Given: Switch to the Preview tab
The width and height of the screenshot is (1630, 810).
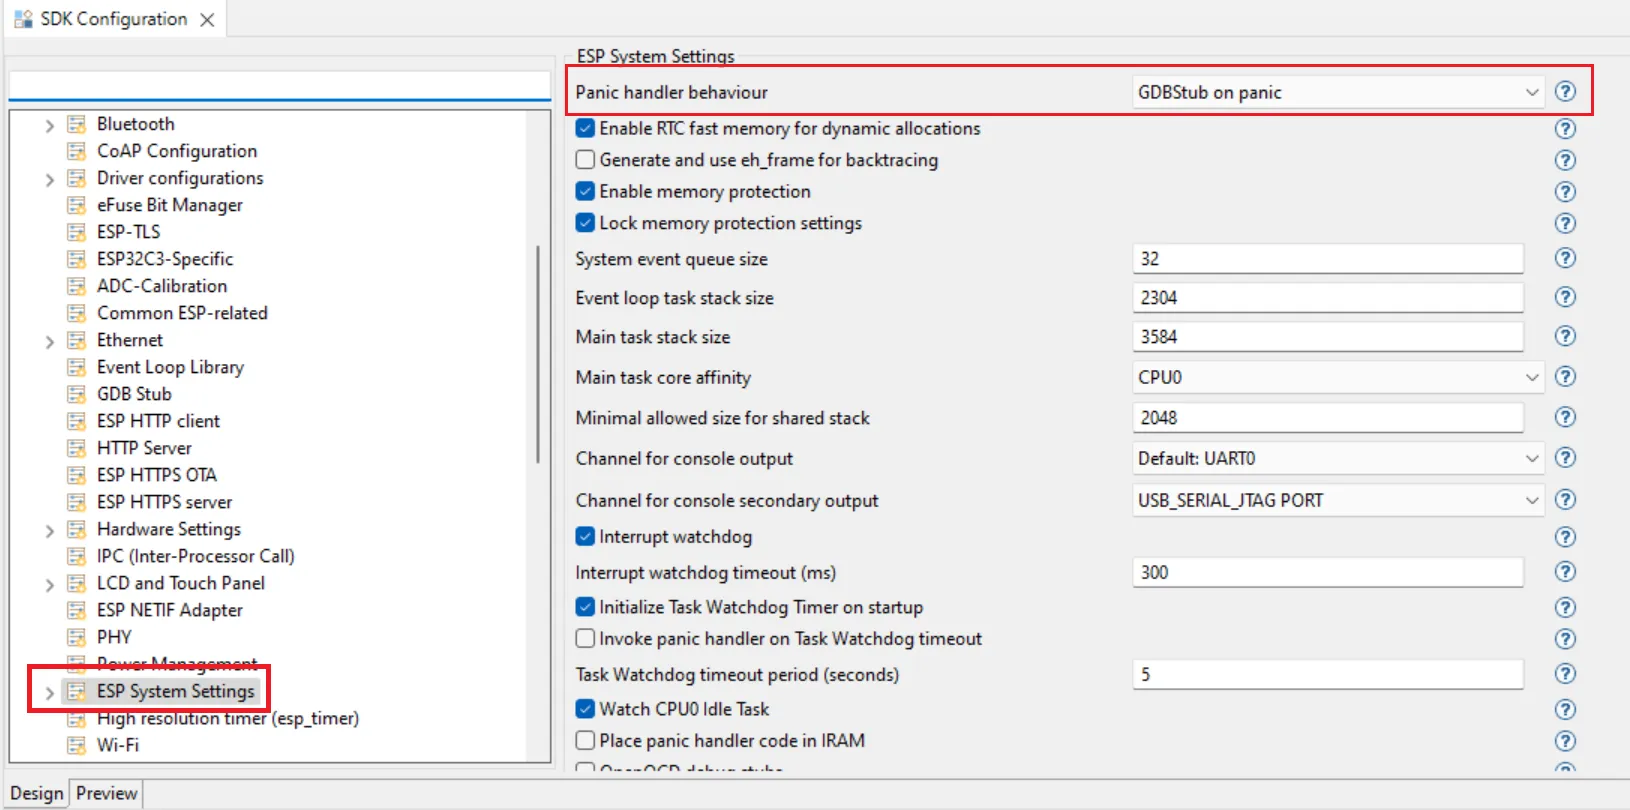Looking at the screenshot, I should tap(106, 793).
